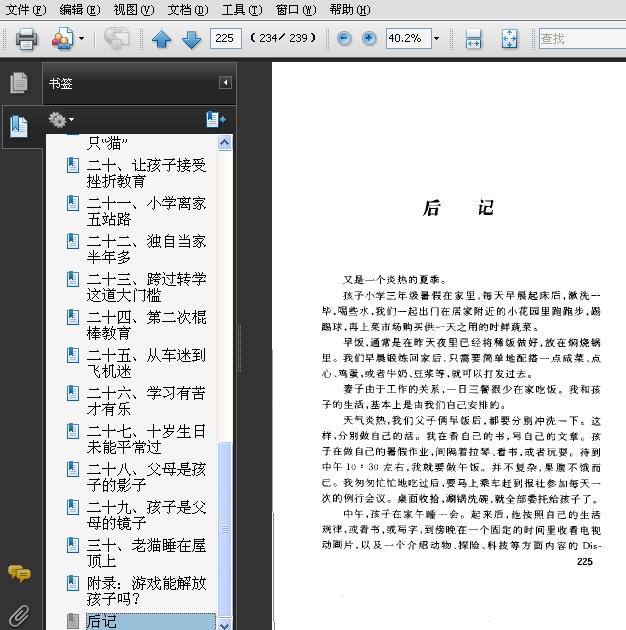Open the 窗口(W) menu
The image size is (626, 630).
[x=296, y=10]
